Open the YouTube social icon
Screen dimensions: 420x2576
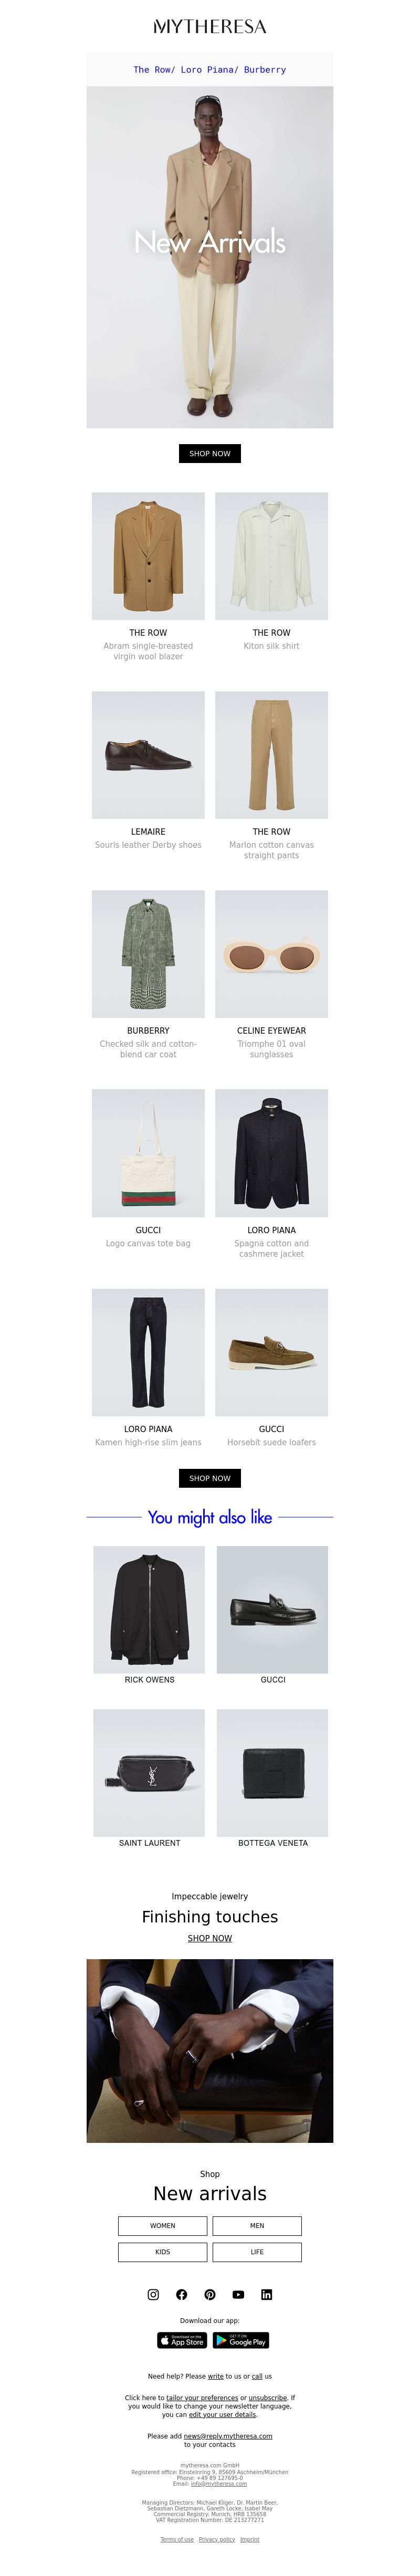click(x=238, y=2294)
